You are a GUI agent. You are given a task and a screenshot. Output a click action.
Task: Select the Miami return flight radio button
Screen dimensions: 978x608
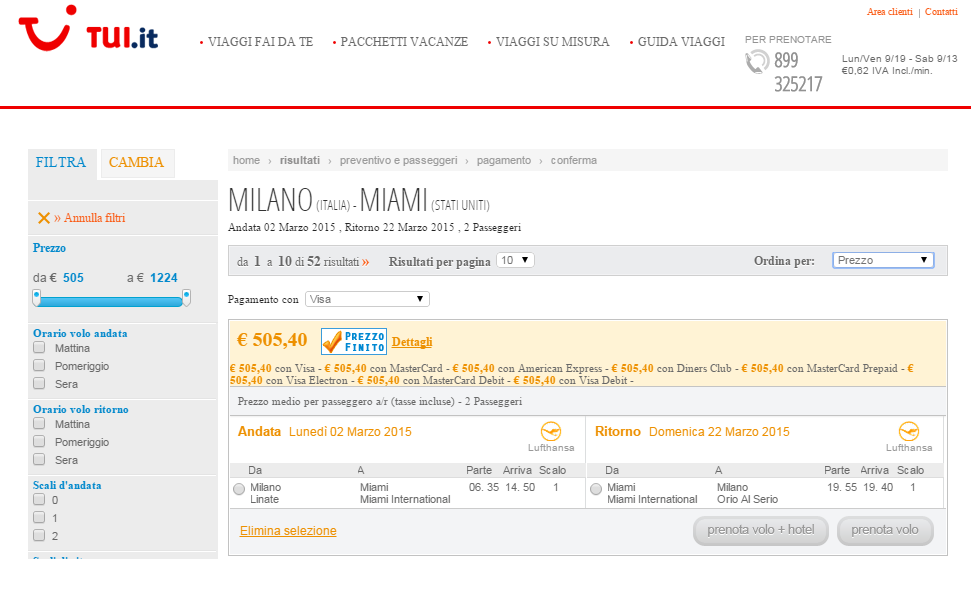click(x=596, y=489)
